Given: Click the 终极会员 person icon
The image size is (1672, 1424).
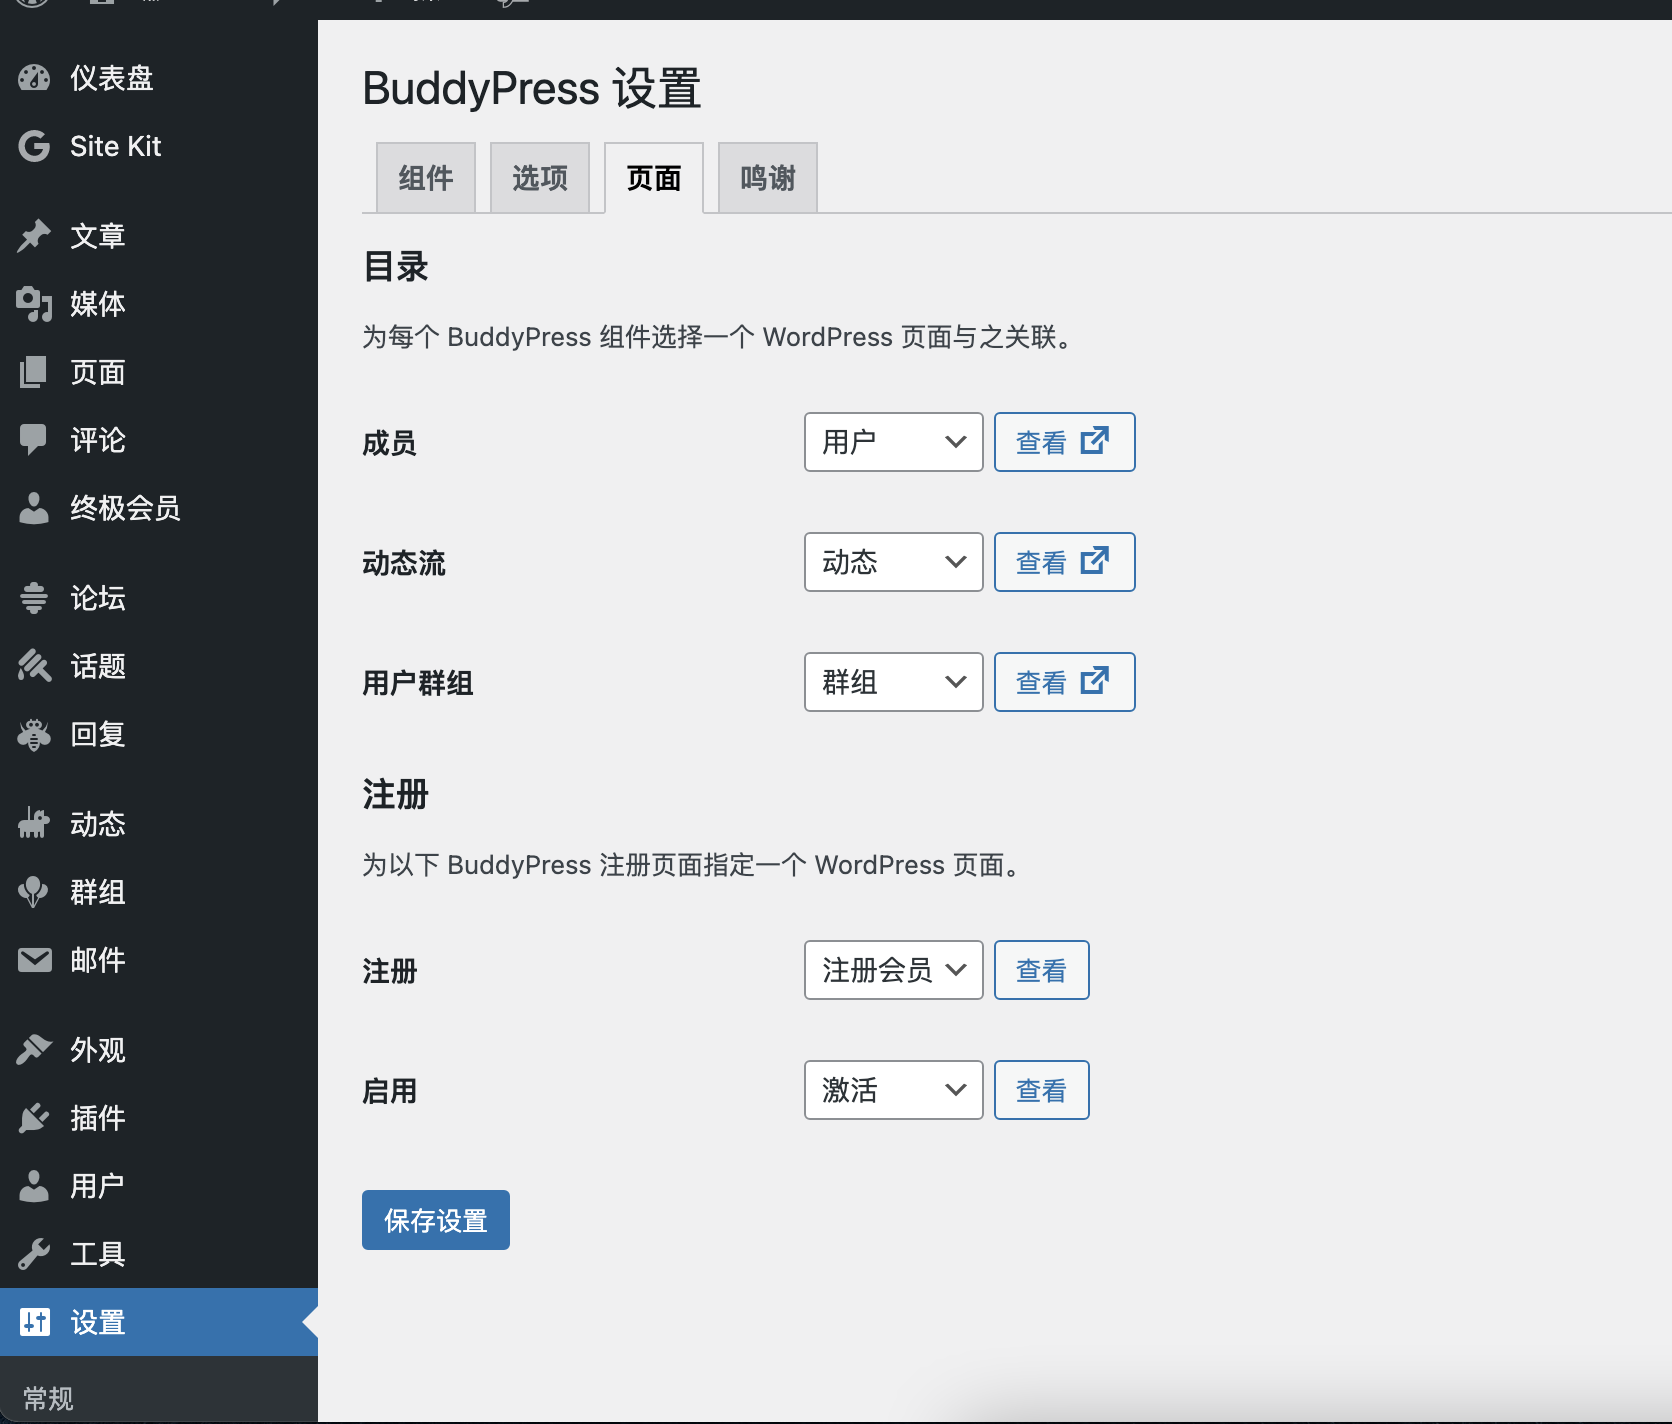Looking at the screenshot, I should 34,508.
